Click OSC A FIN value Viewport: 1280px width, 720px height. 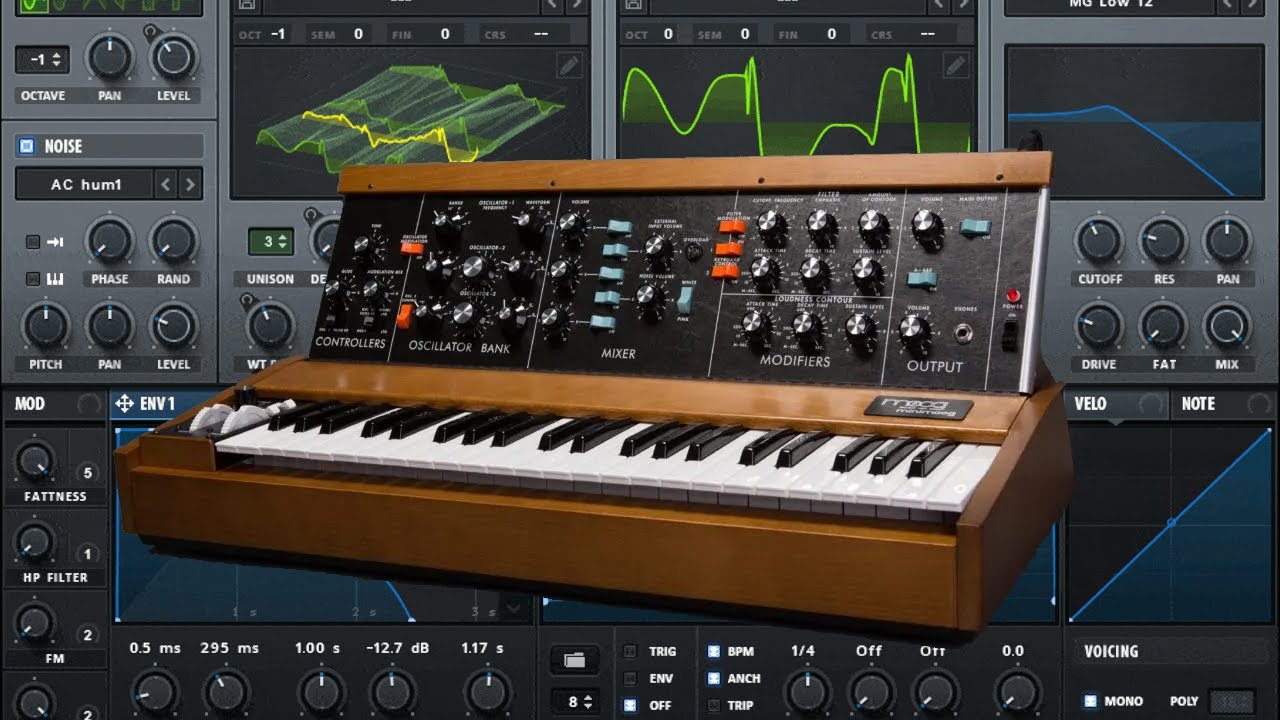click(445, 34)
